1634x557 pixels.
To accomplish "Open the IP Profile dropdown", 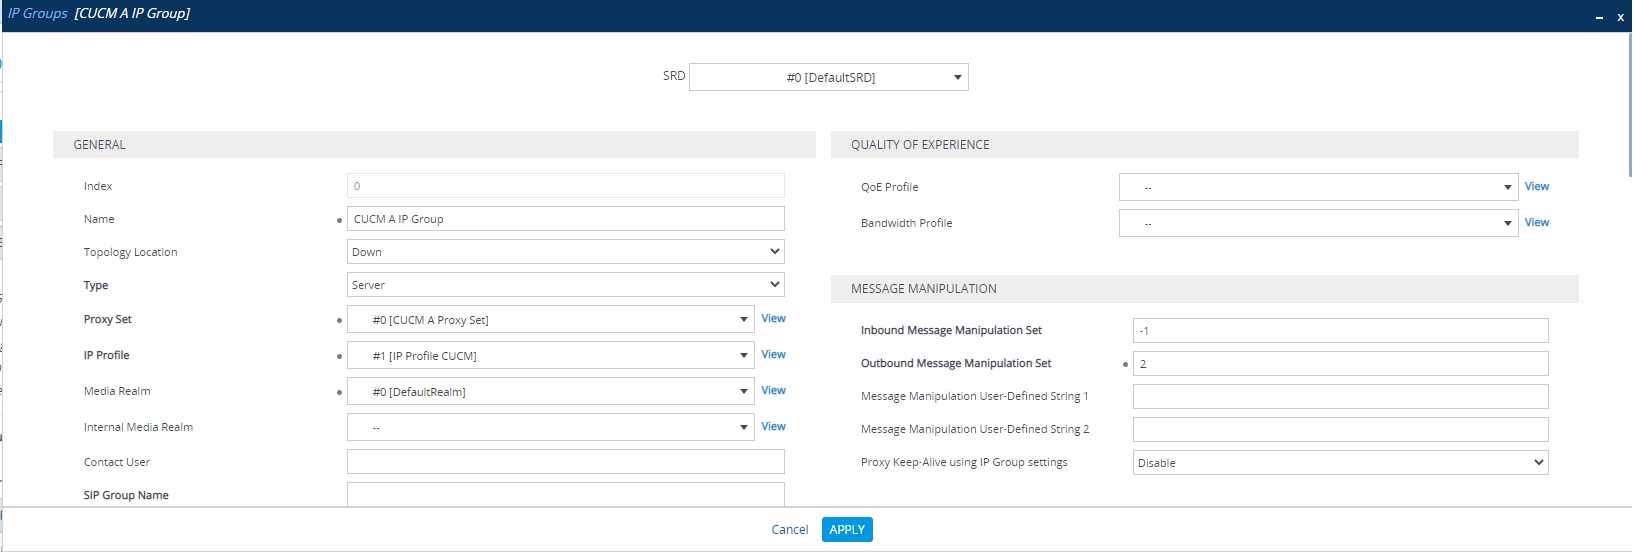I will [551, 356].
